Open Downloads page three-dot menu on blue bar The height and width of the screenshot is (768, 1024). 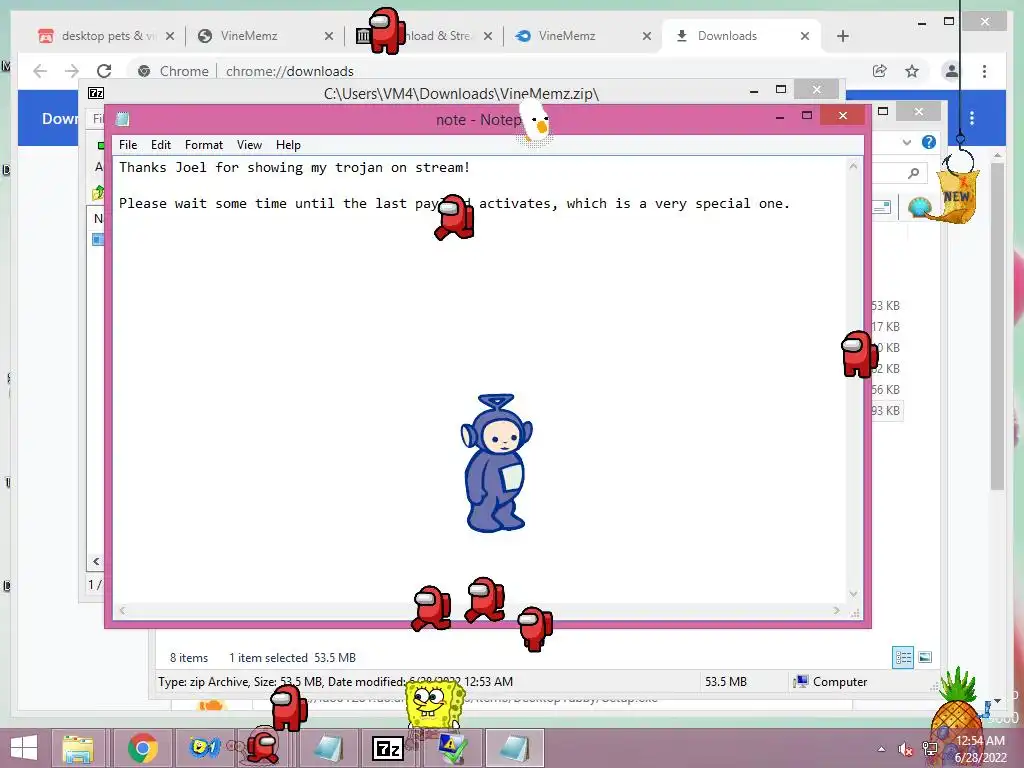pyautogui.click(x=972, y=118)
